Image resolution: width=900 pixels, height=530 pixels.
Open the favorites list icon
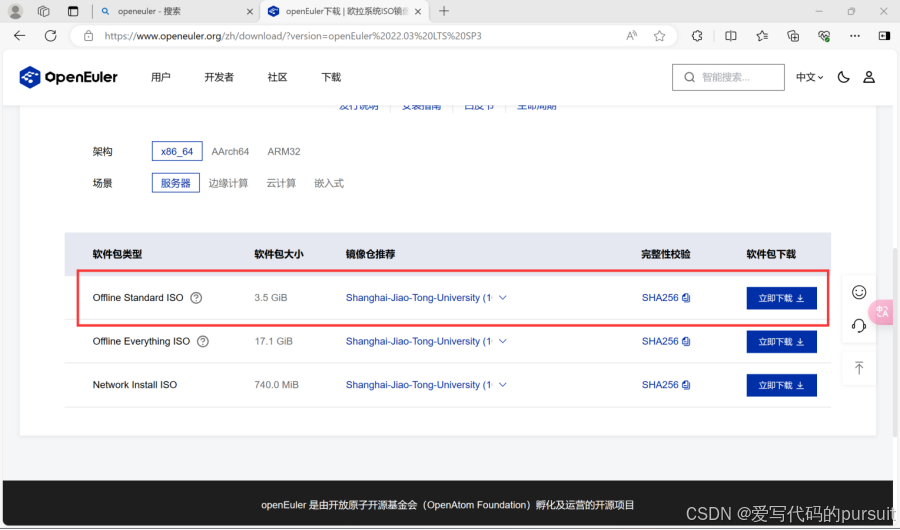click(x=762, y=36)
